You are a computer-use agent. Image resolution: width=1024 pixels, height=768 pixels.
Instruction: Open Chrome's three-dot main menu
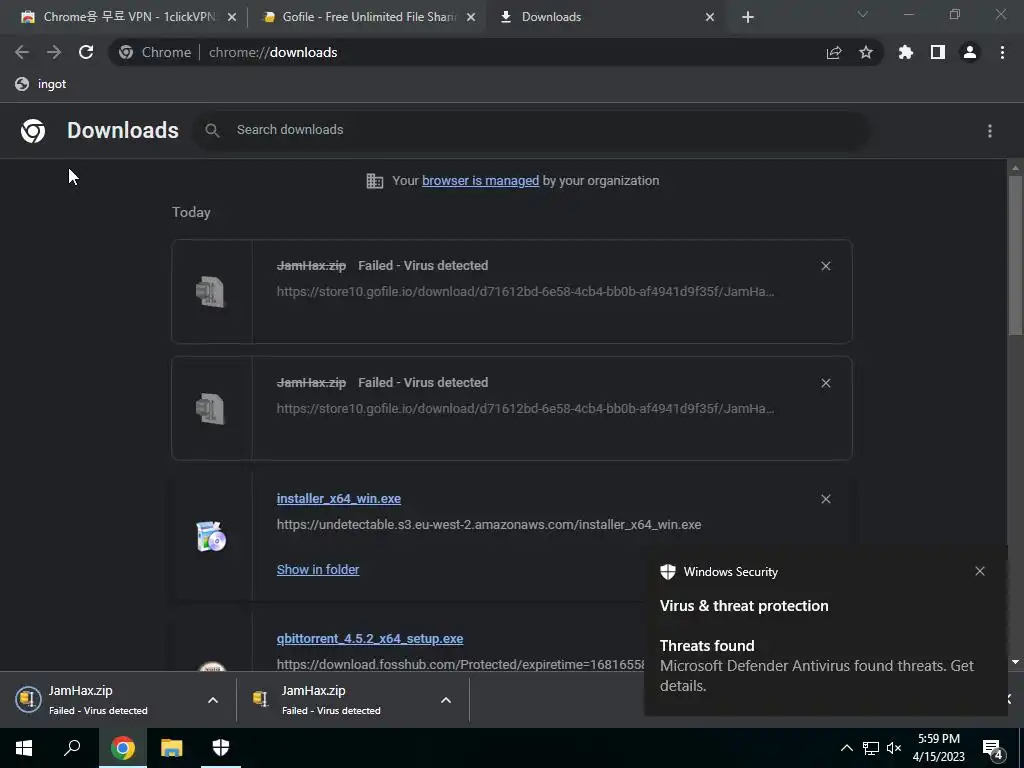tap(1002, 52)
